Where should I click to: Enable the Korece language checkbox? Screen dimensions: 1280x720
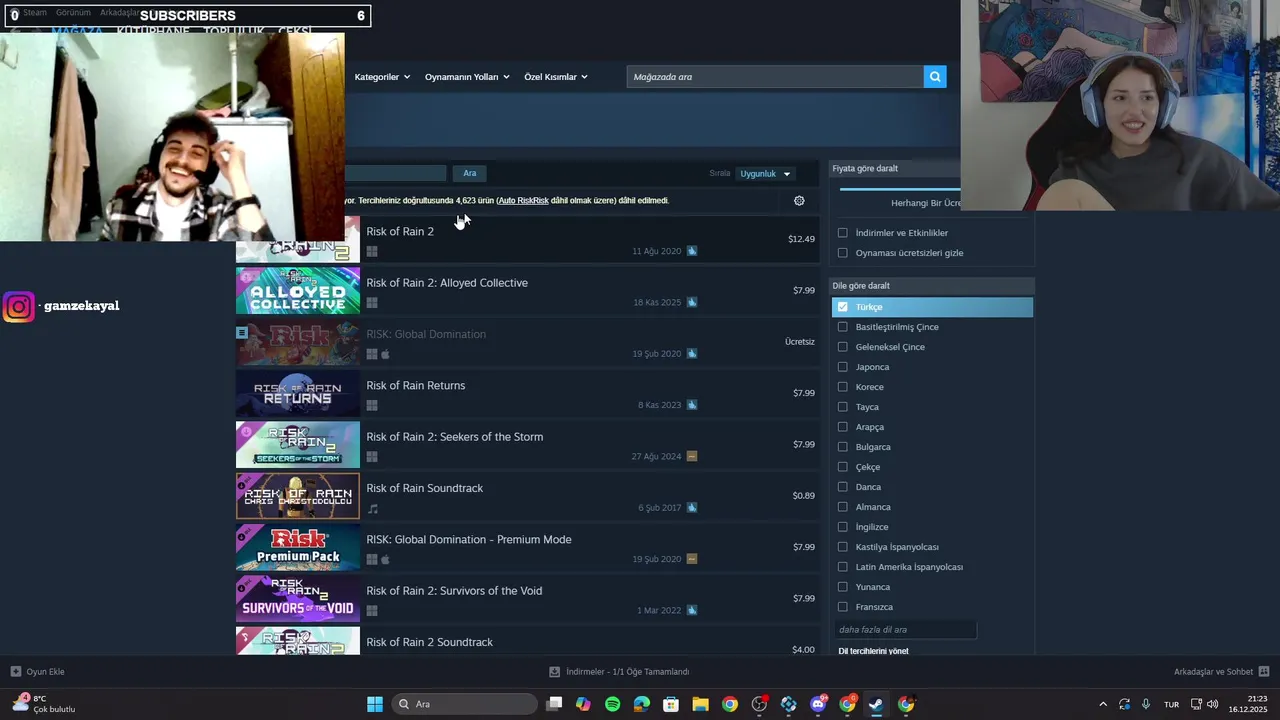(x=843, y=387)
